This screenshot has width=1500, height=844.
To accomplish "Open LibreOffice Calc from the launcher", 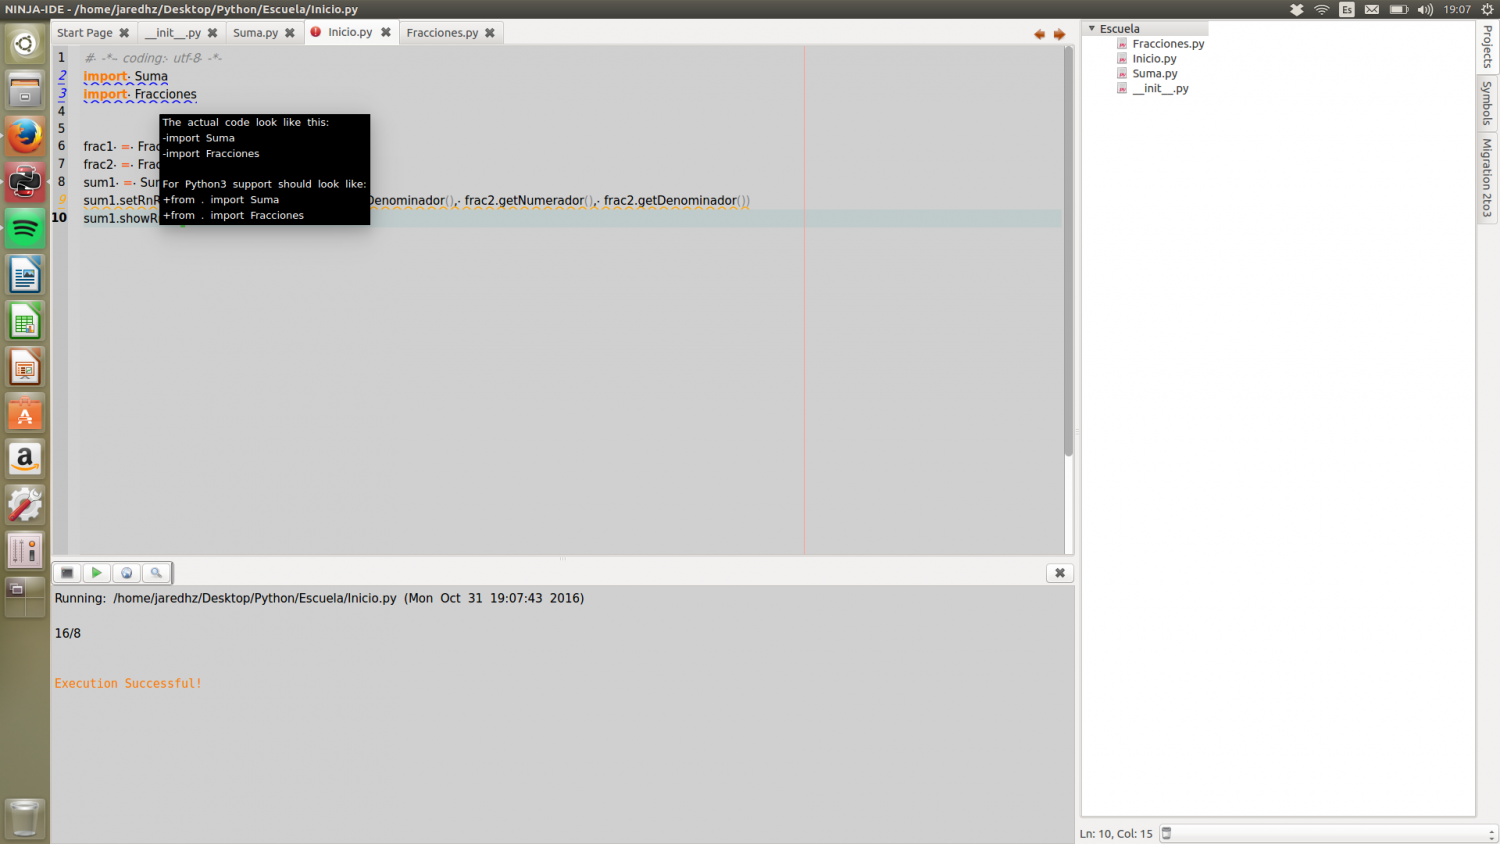I will click(x=25, y=321).
